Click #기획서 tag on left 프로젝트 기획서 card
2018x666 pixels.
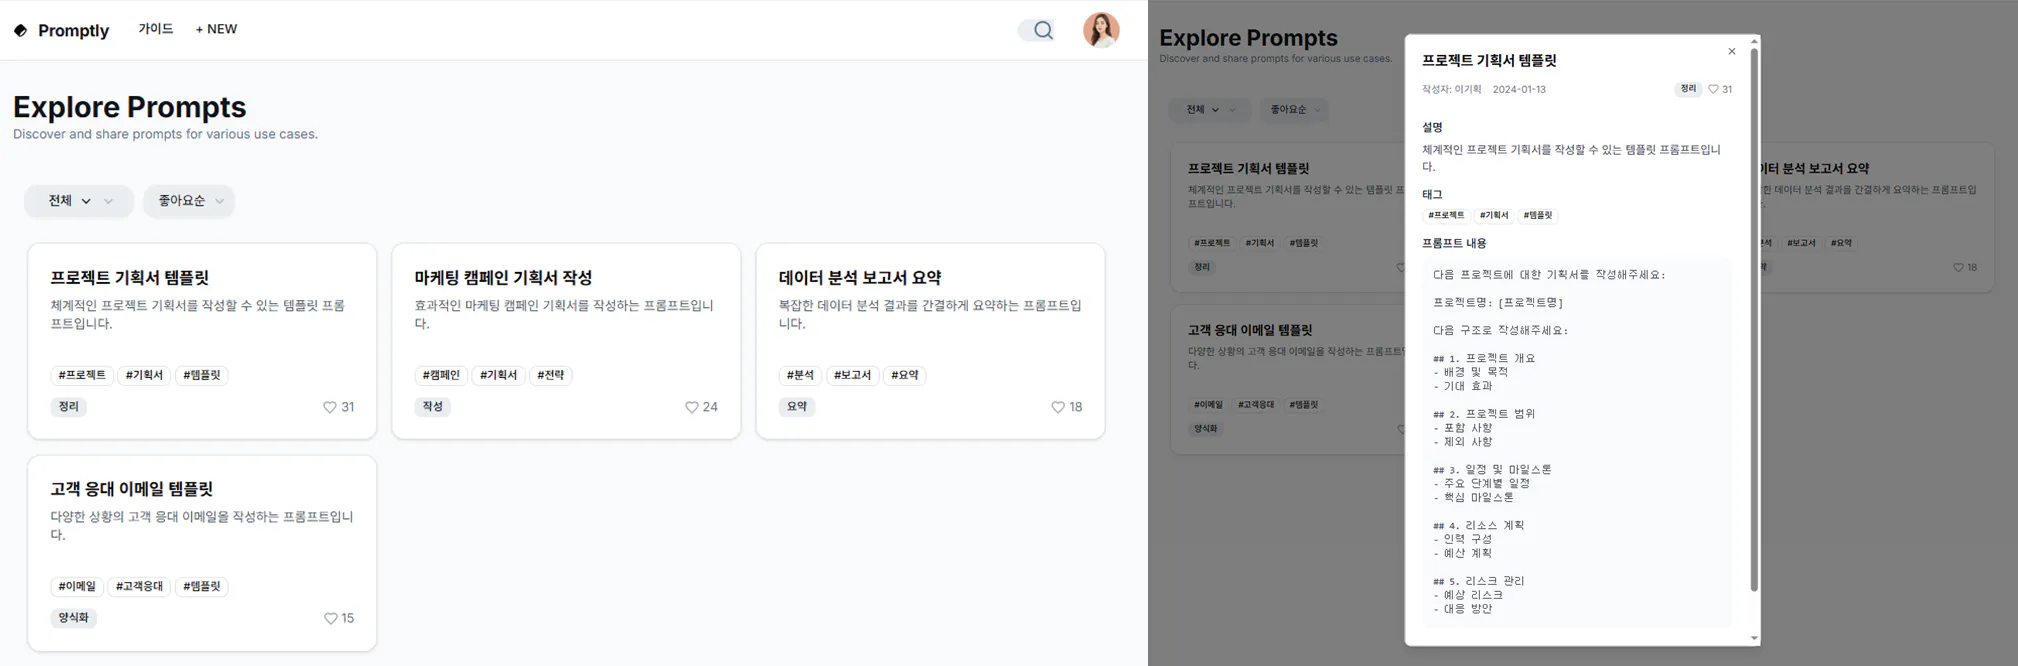[144, 375]
